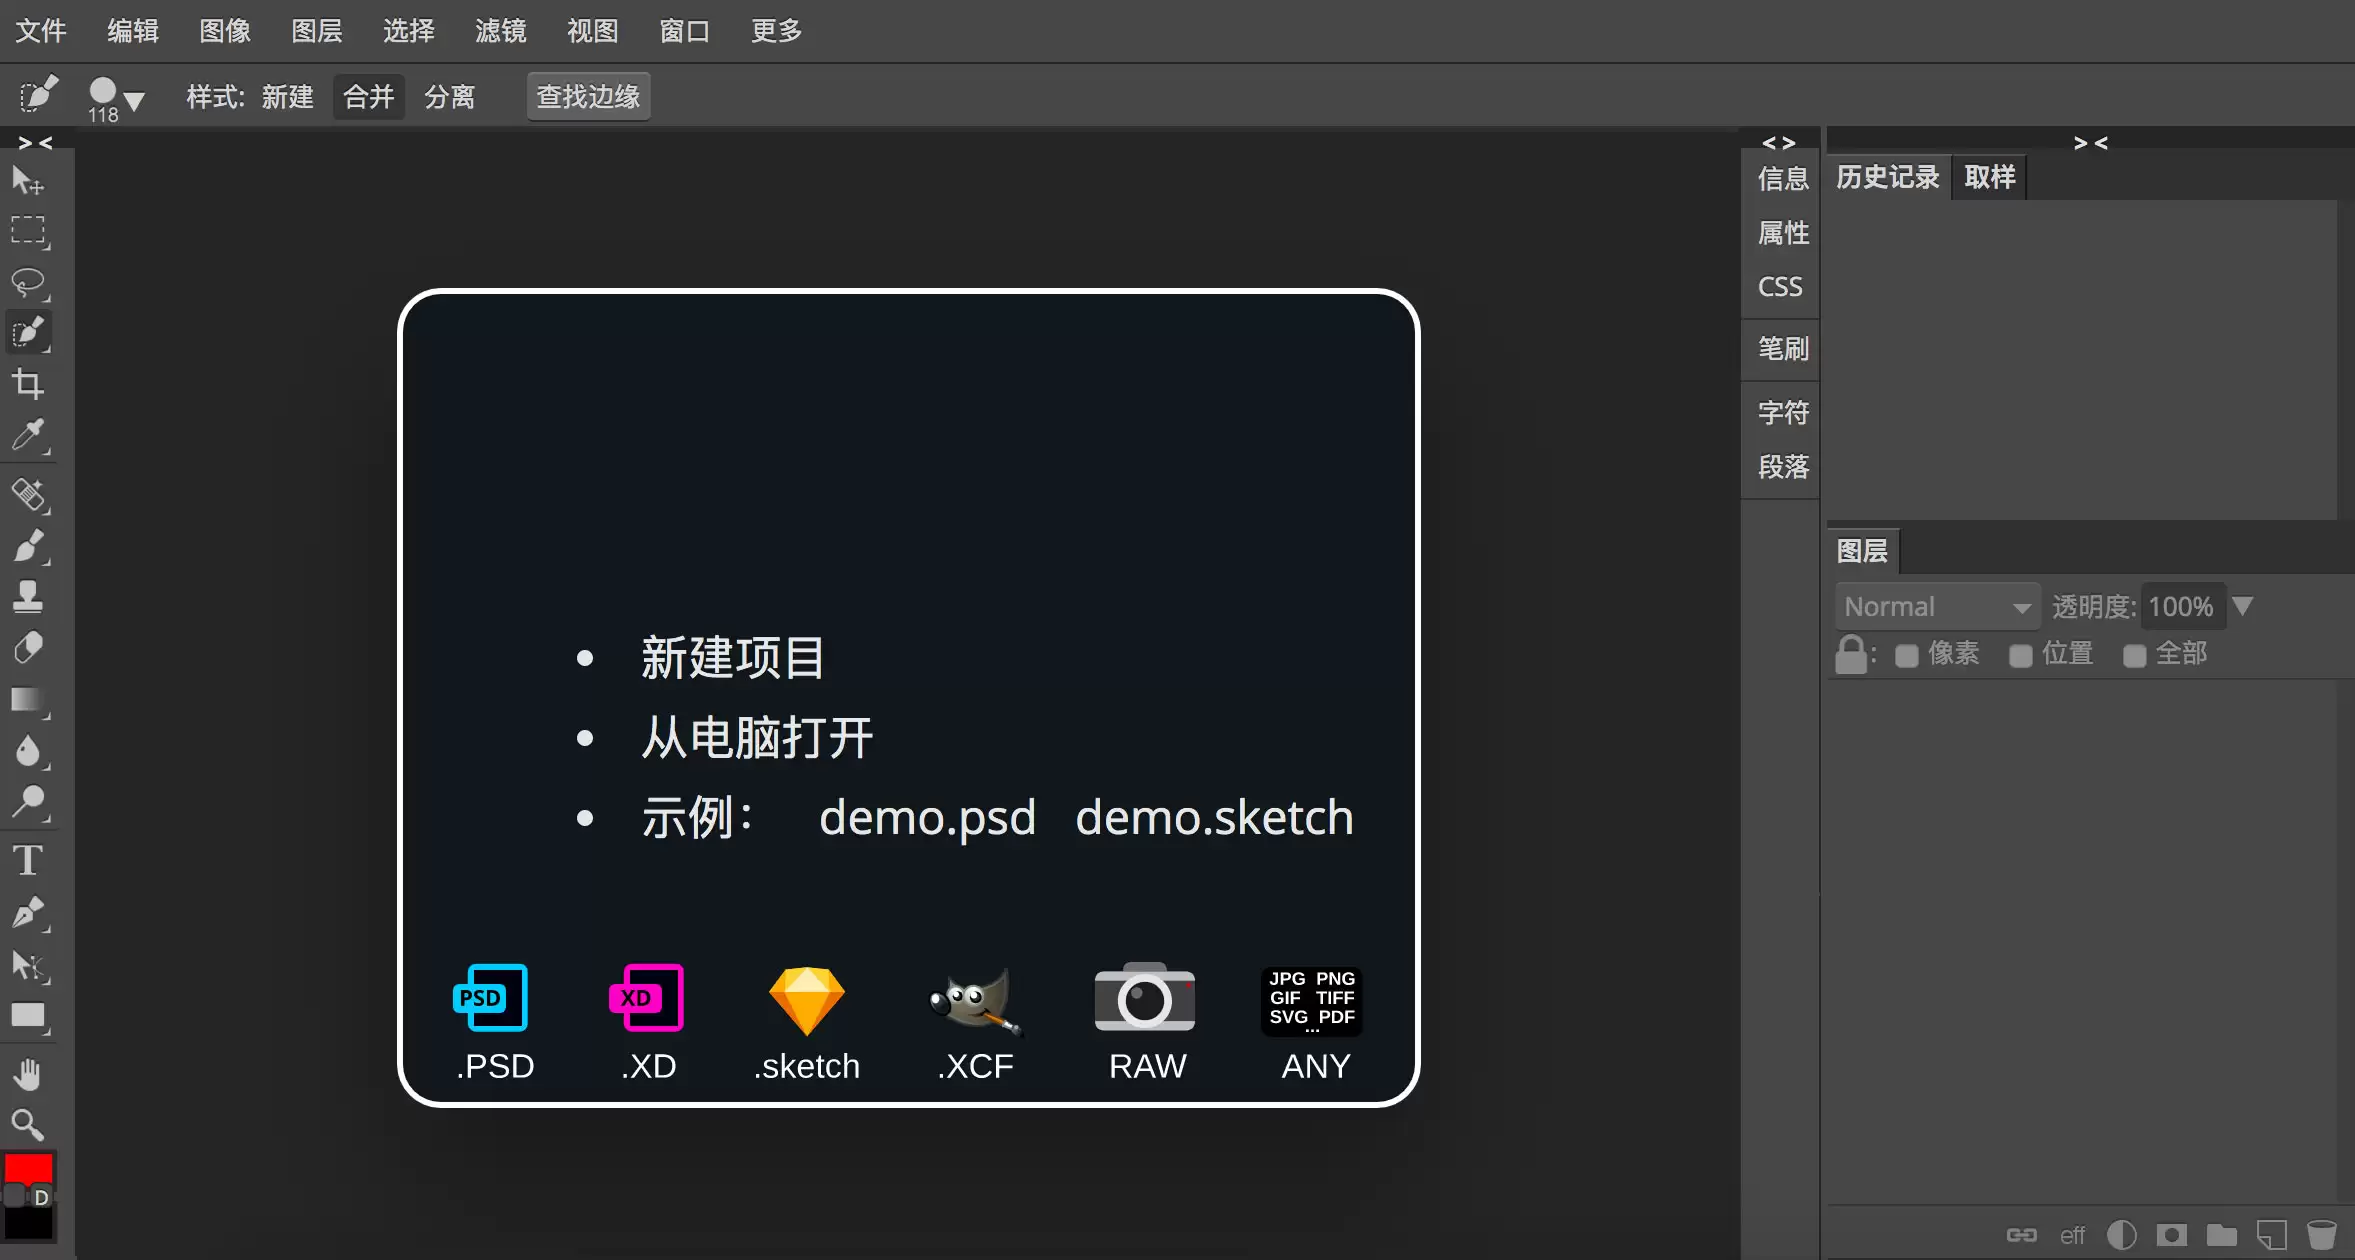Select the Eraser tool
The width and height of the screenshot is (2355, 1260).
pyautogui.click(x=28, y=648)
